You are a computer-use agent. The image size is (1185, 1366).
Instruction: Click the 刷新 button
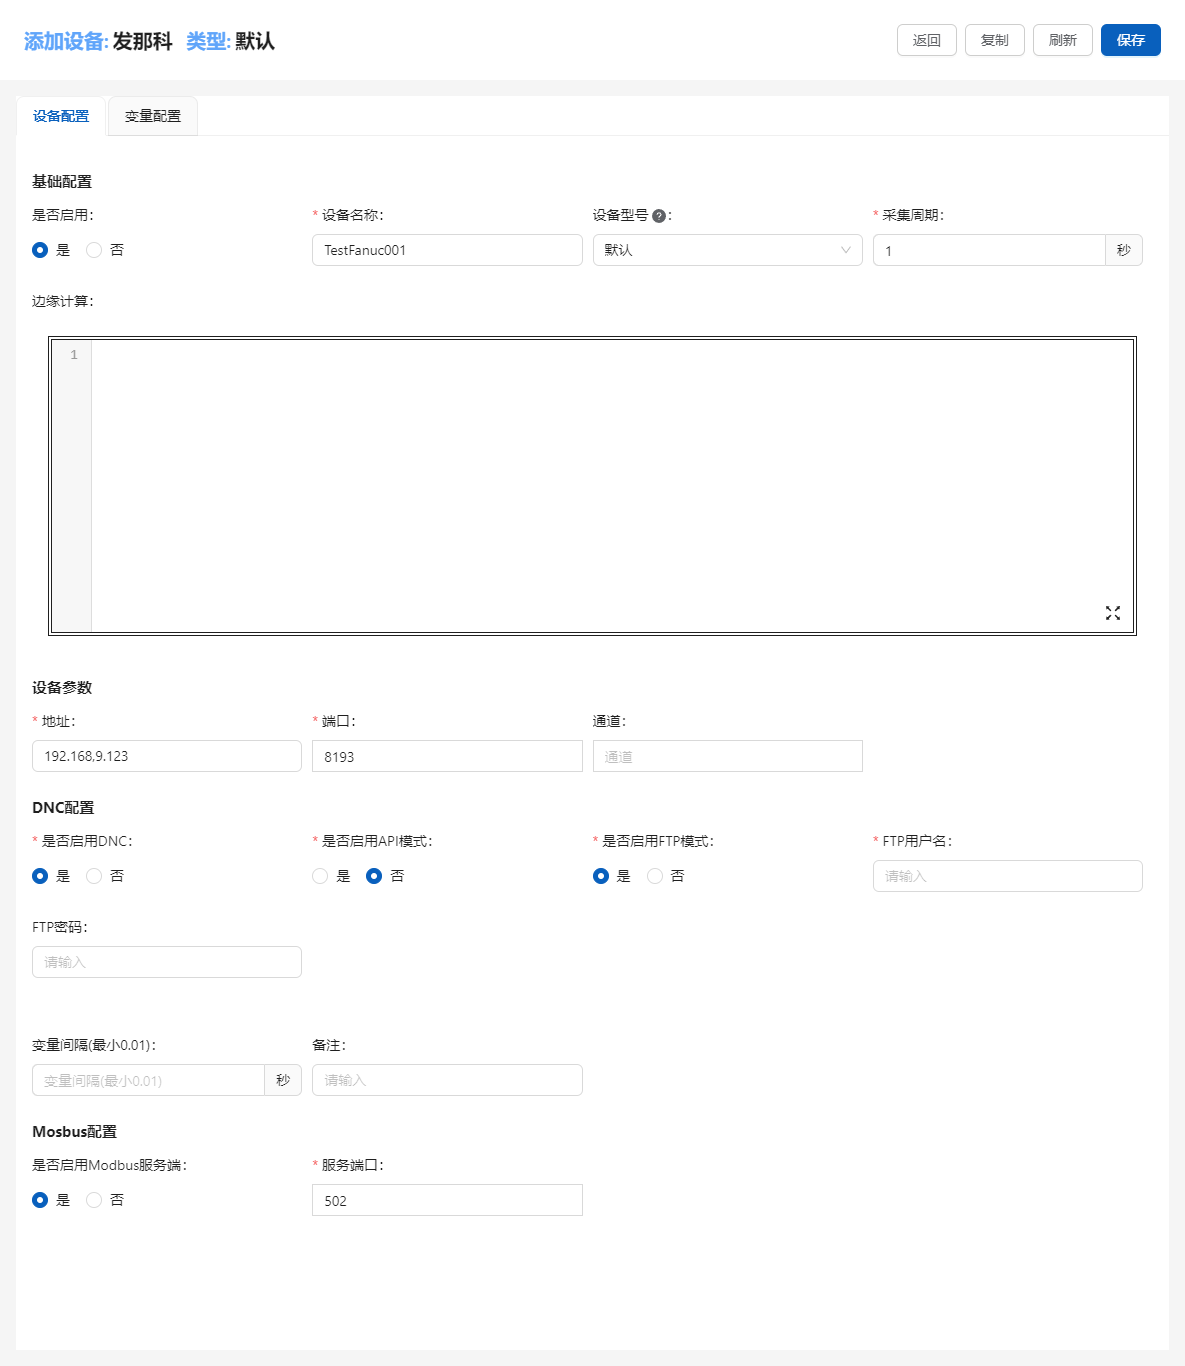click(1062, 40)
